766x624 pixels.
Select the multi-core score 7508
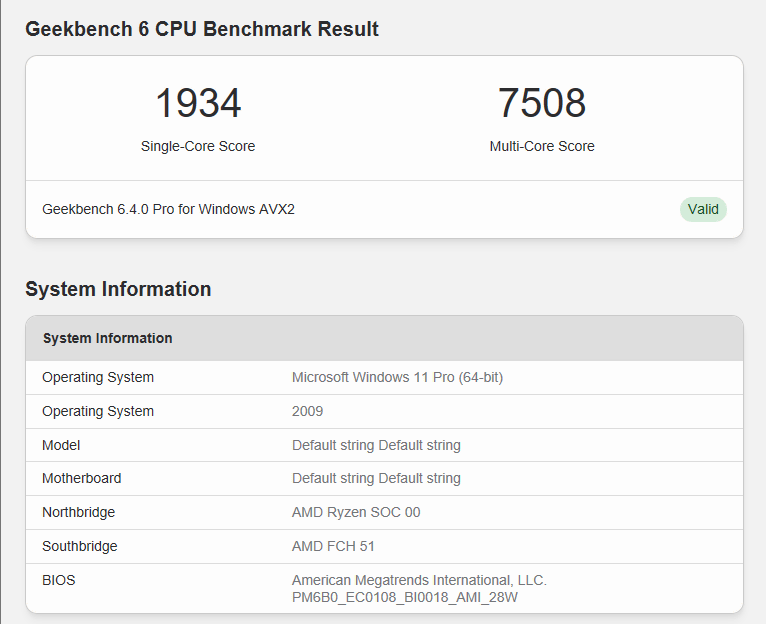(x=542, y=103)
